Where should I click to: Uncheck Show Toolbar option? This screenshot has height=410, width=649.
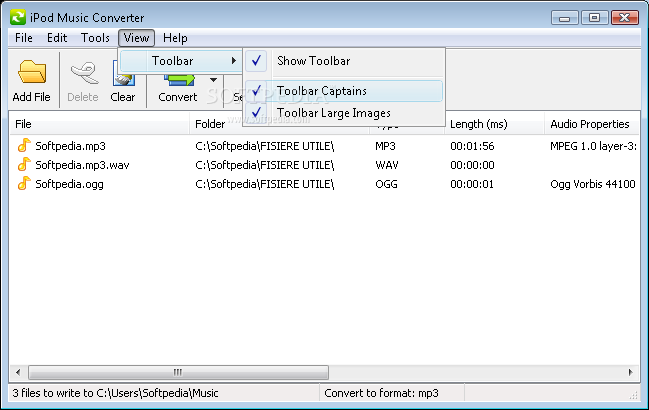coord(344,61)
